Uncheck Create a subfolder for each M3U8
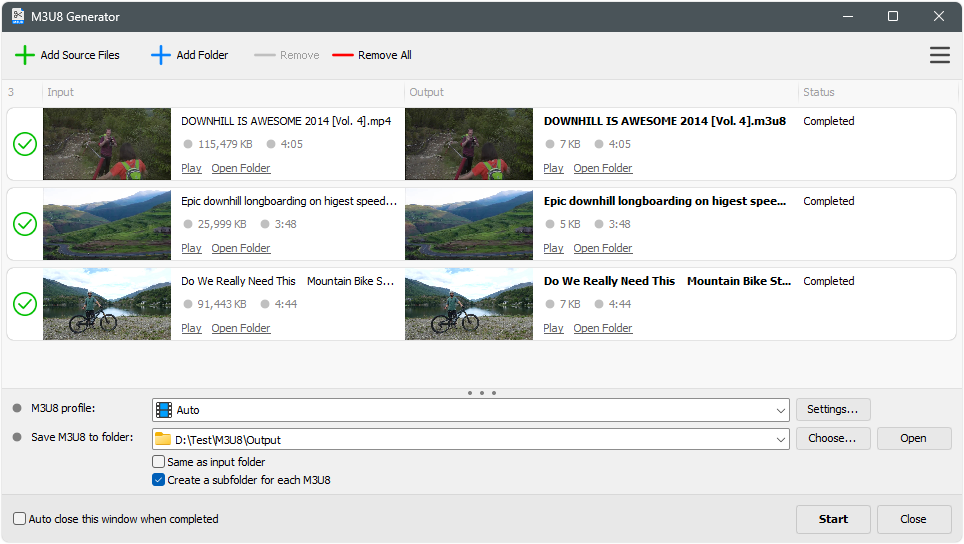 coord(158,480)
